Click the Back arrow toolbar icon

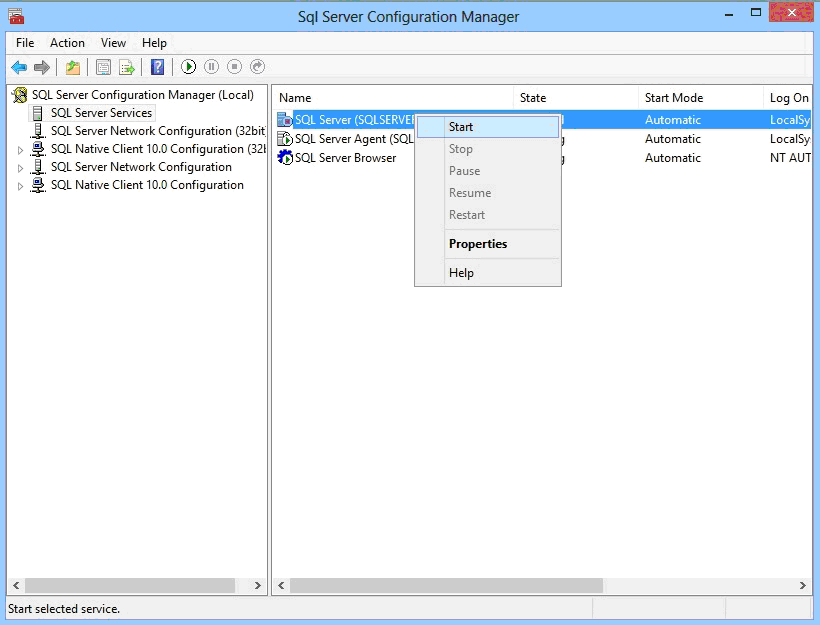[x=19, y=67]
